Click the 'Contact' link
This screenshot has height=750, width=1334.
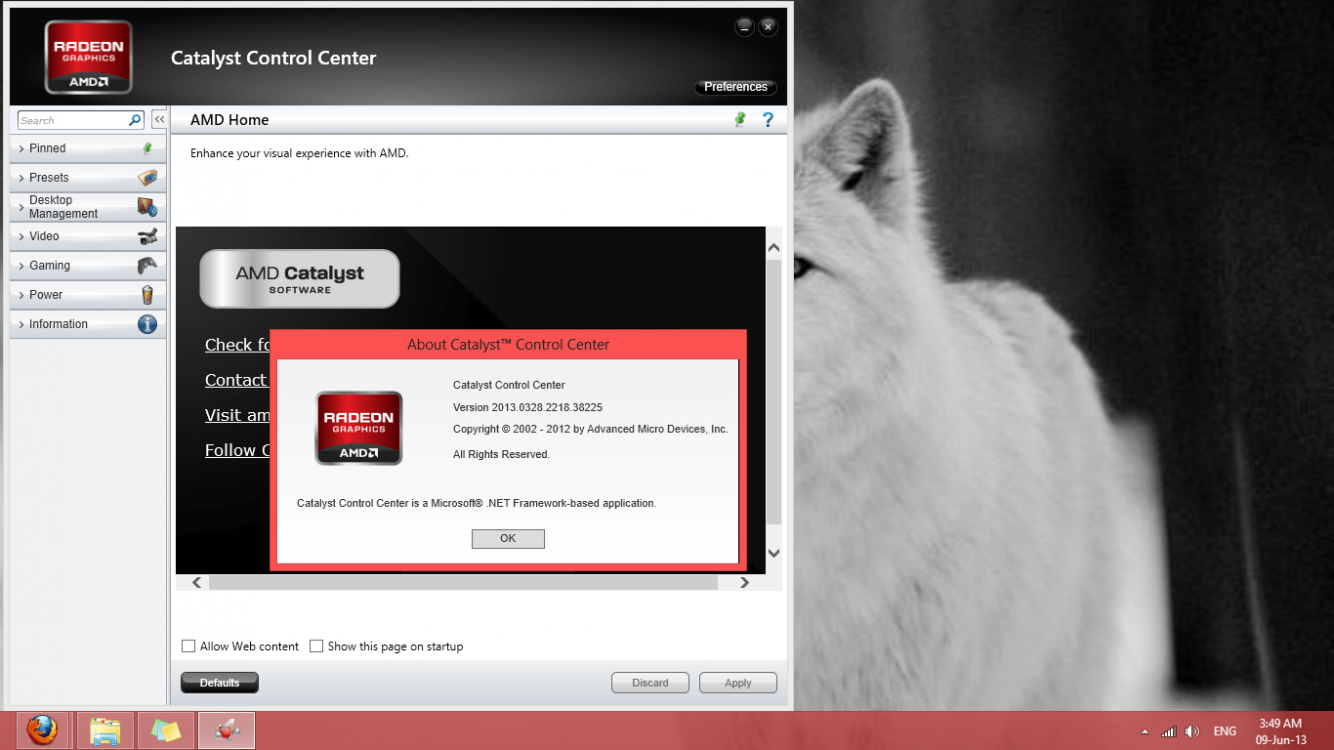click(x=236, y=380)
